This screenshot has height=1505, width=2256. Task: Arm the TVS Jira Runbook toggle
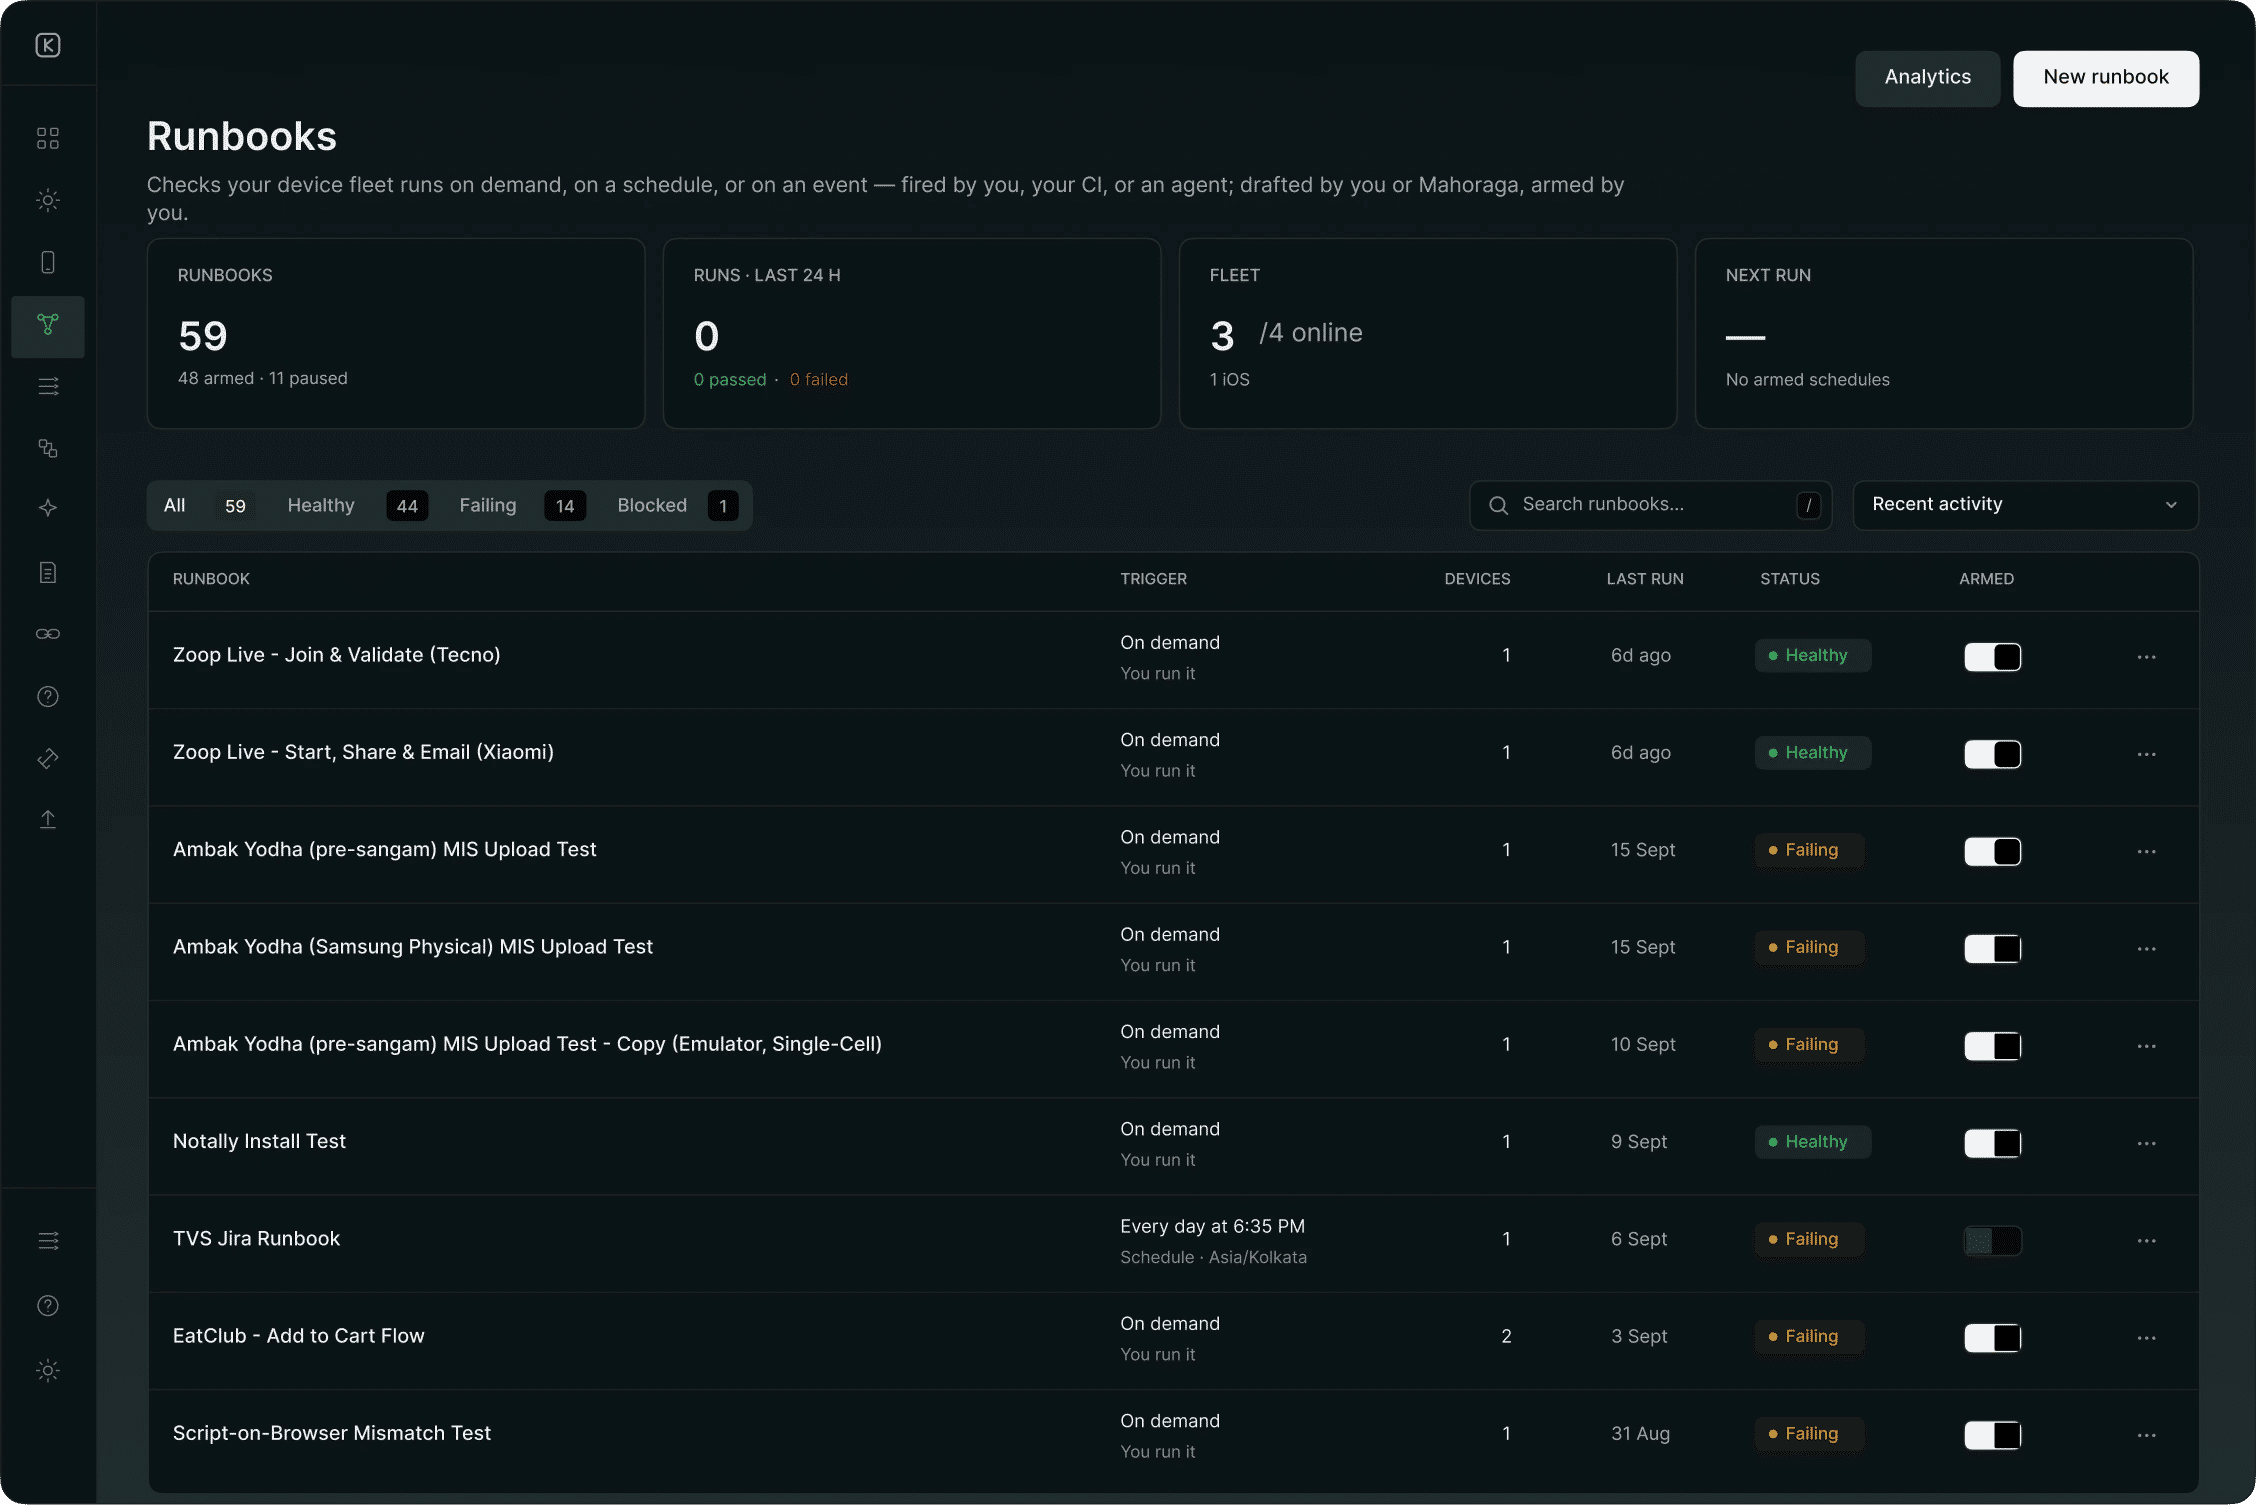[x=1992, y=1240]
